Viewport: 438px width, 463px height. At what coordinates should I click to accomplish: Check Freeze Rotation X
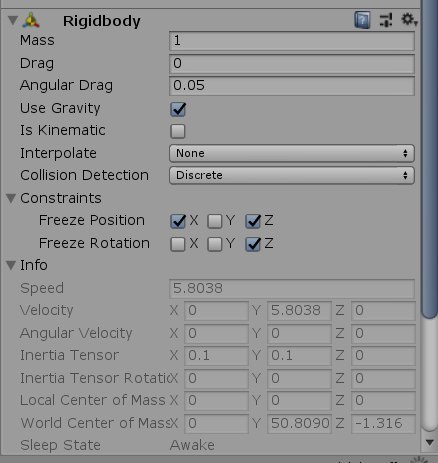click(178, 244)
